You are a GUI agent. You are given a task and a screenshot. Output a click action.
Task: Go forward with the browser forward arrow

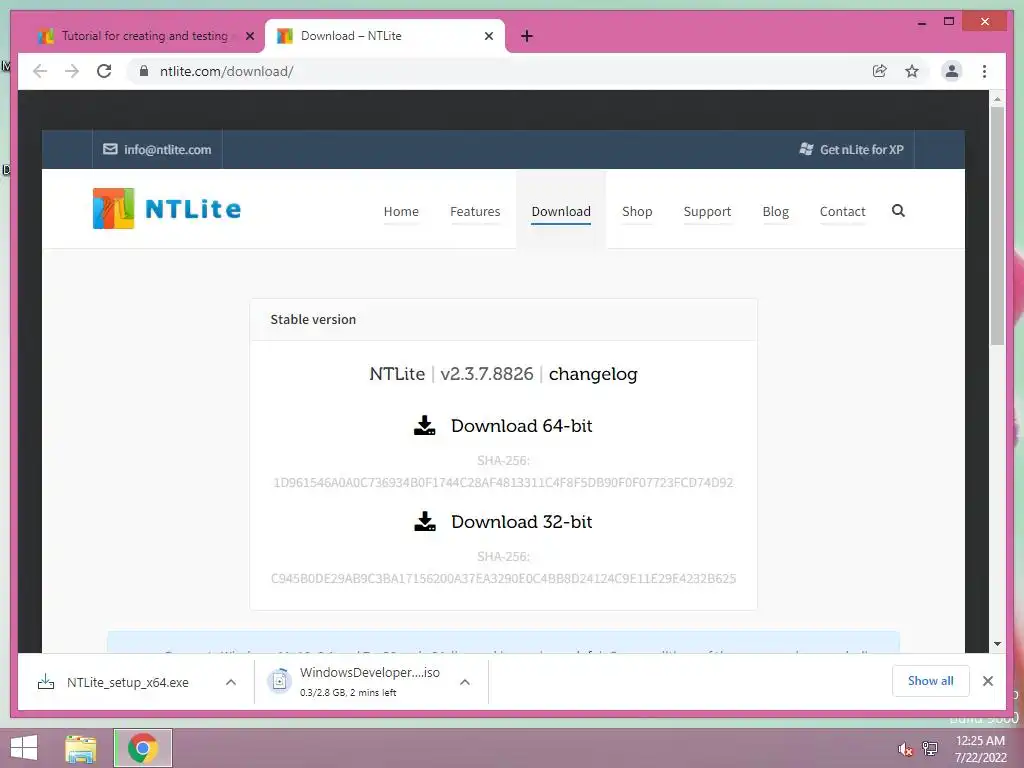point(72,71)
